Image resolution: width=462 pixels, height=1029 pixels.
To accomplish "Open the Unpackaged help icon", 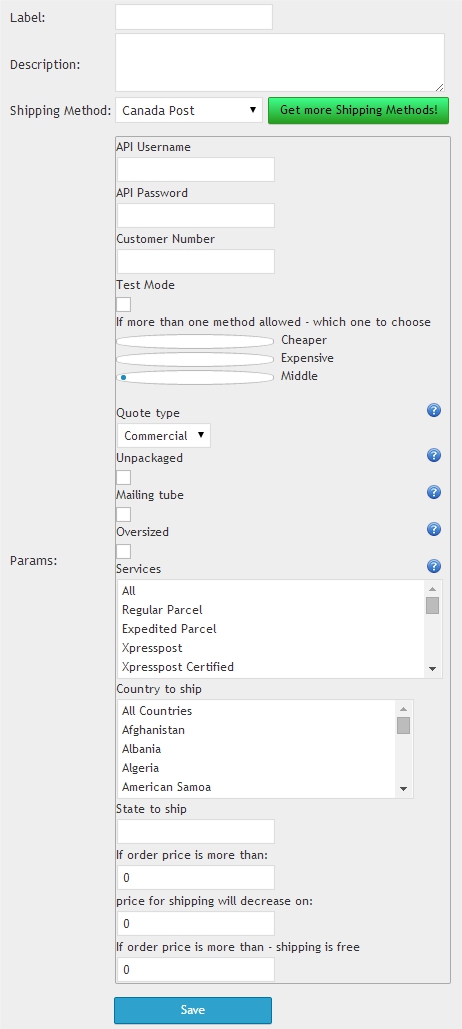I will (434, 455).
